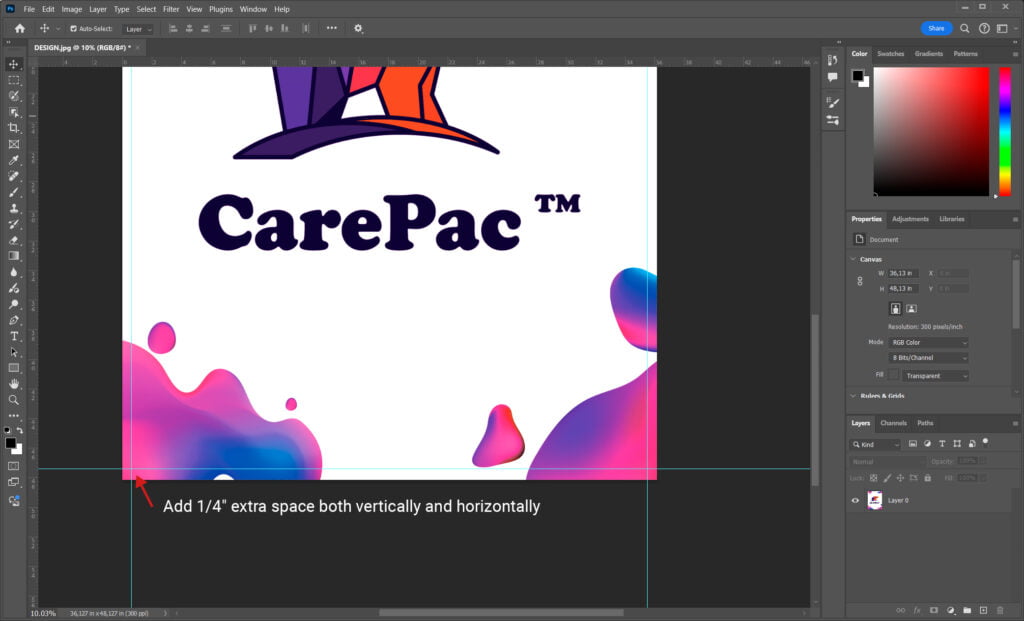The image size is (1024, 621).
Task: Select the Clone Stamp tool
Action: pos(14,208)
